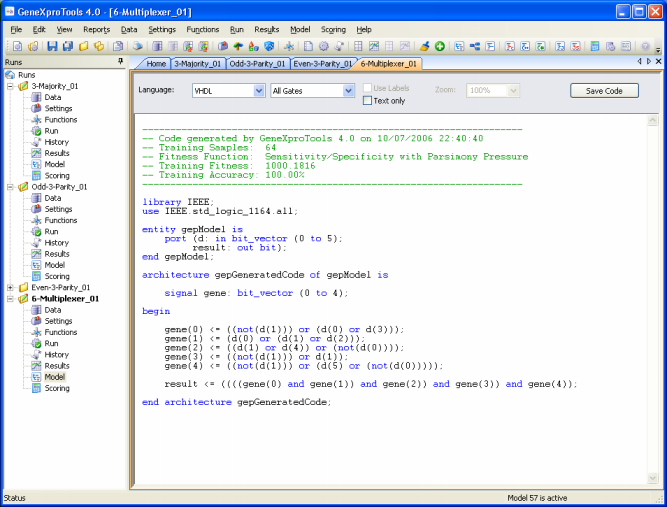Select the root Runs tree node
The image size is (667, 507).
(x=26, y=75)
